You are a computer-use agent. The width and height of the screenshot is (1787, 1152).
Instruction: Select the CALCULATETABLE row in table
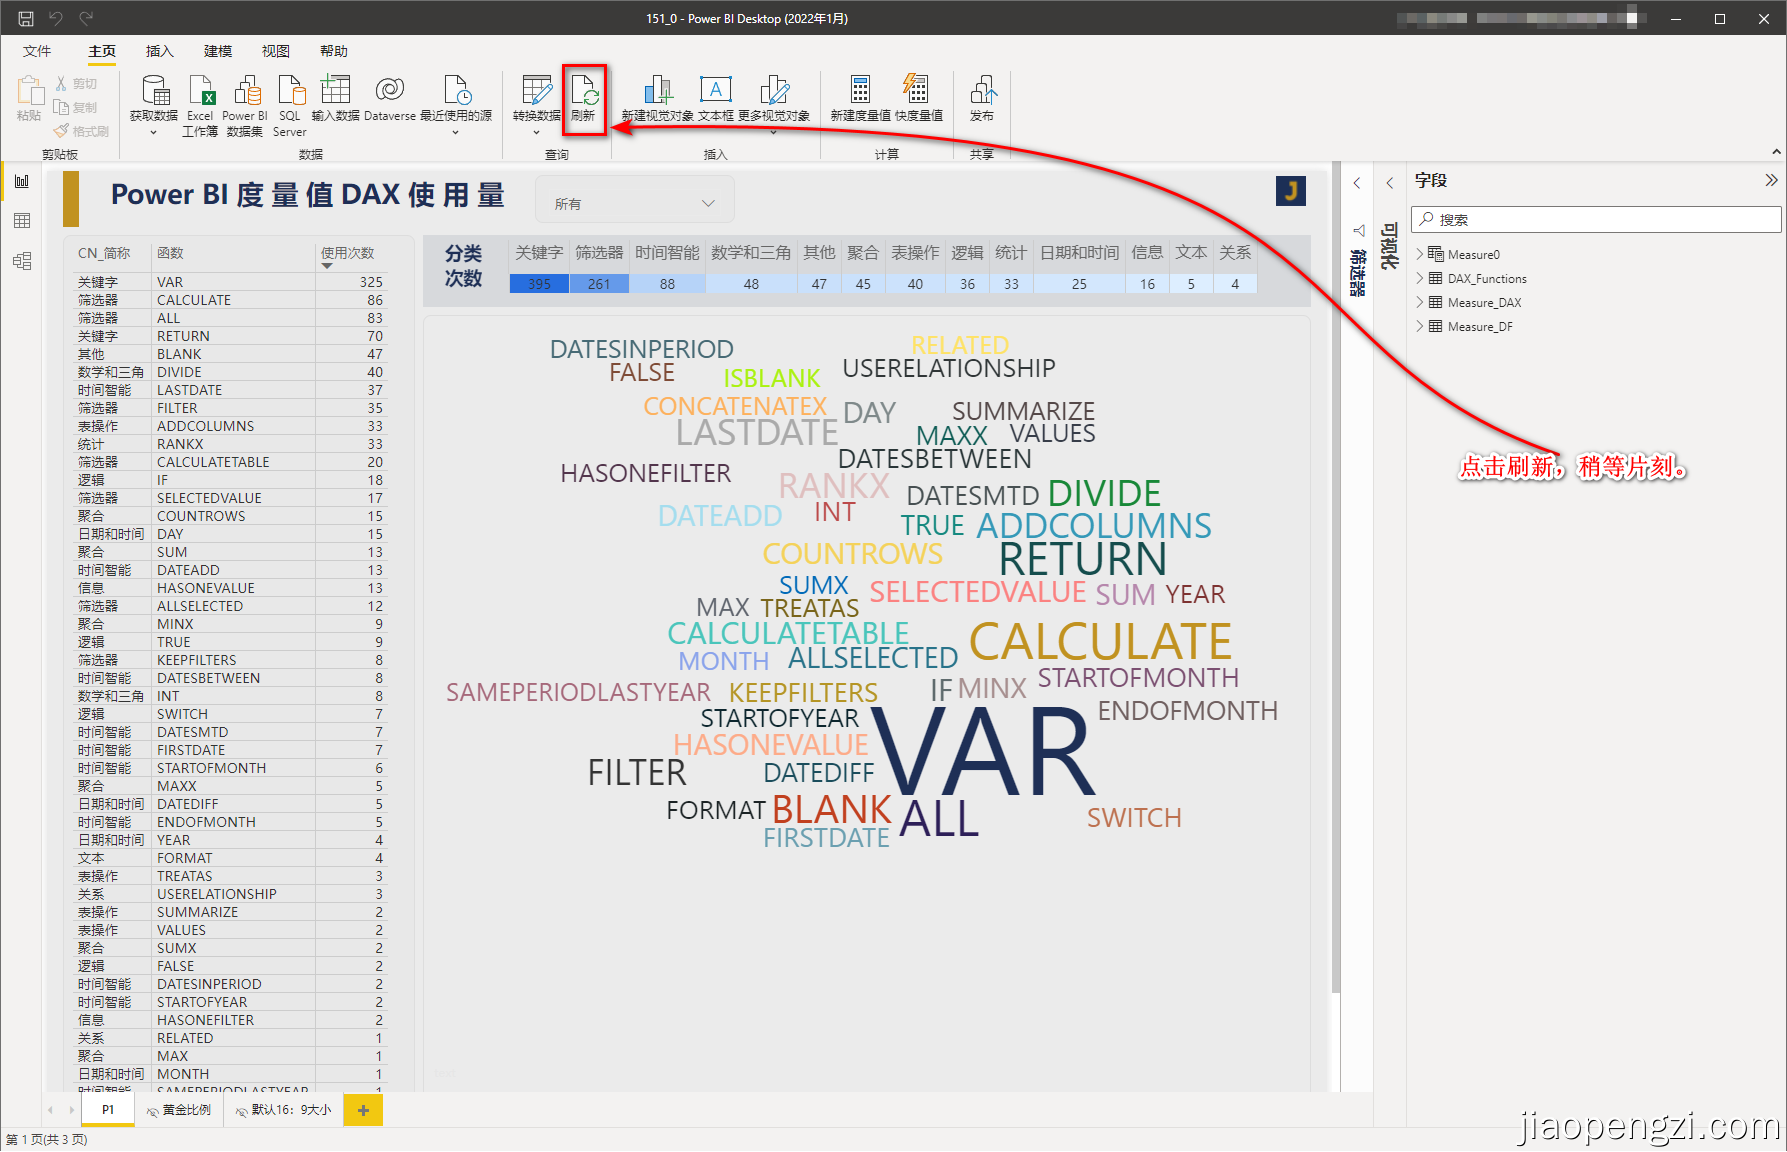click(230, 462)
